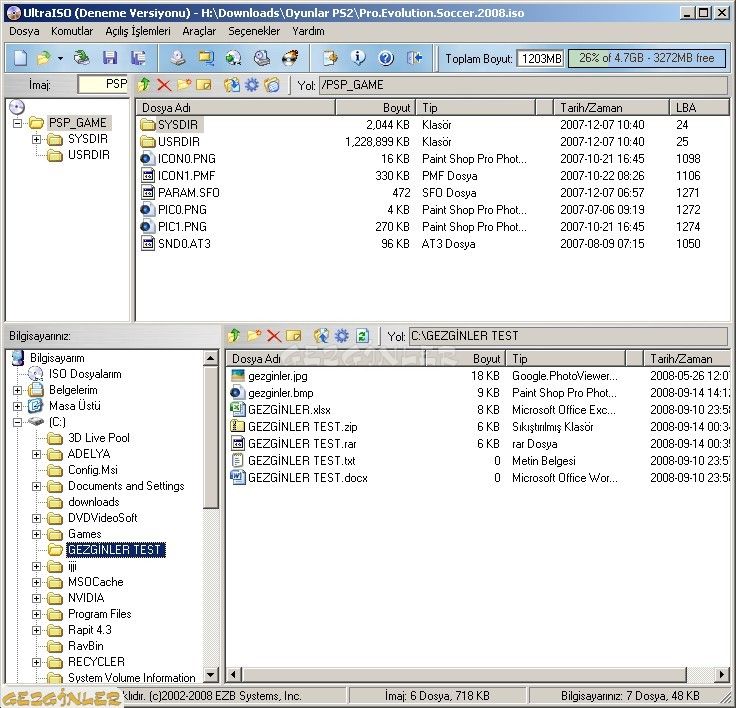Click the Burn CD/DVD image flame icon
The width and height of the screenshot is (736, 708).
[290, 58]
